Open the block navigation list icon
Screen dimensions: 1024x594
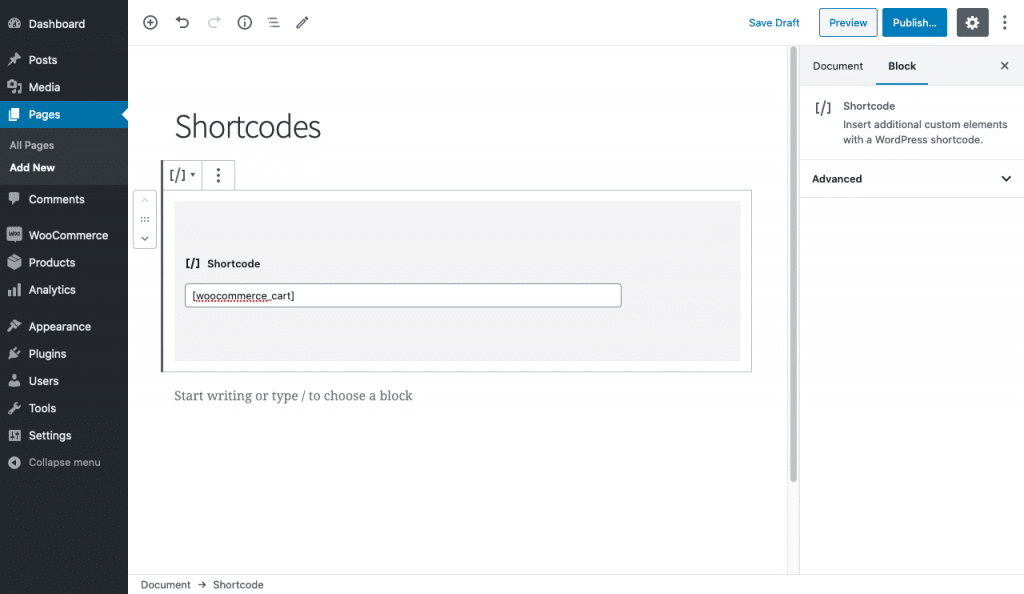point(273,22)
